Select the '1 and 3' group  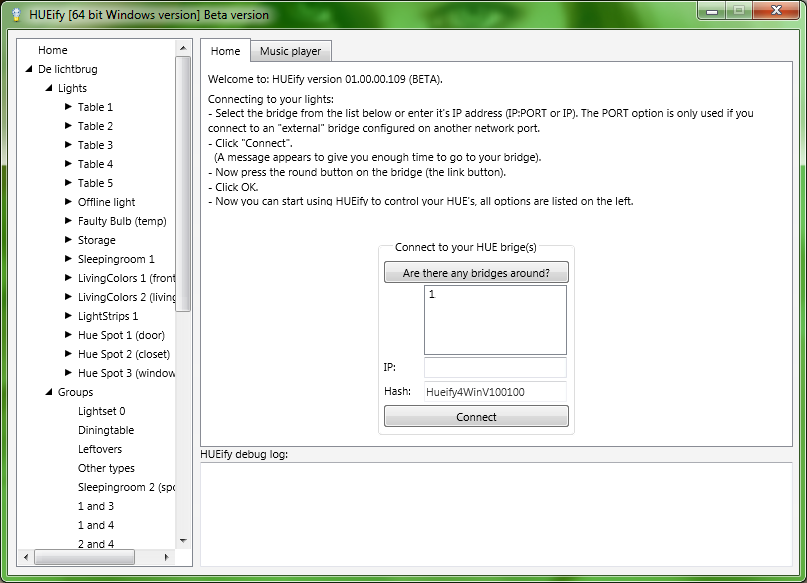pyautogui.click(x=96, y=506)
